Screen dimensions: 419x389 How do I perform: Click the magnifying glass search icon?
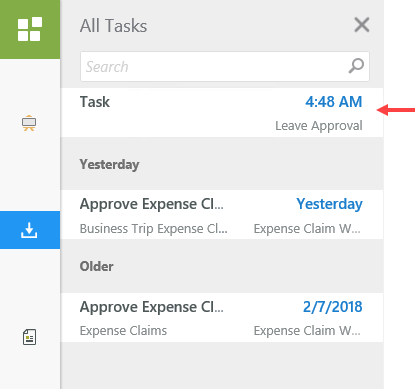tap(356, 66)
